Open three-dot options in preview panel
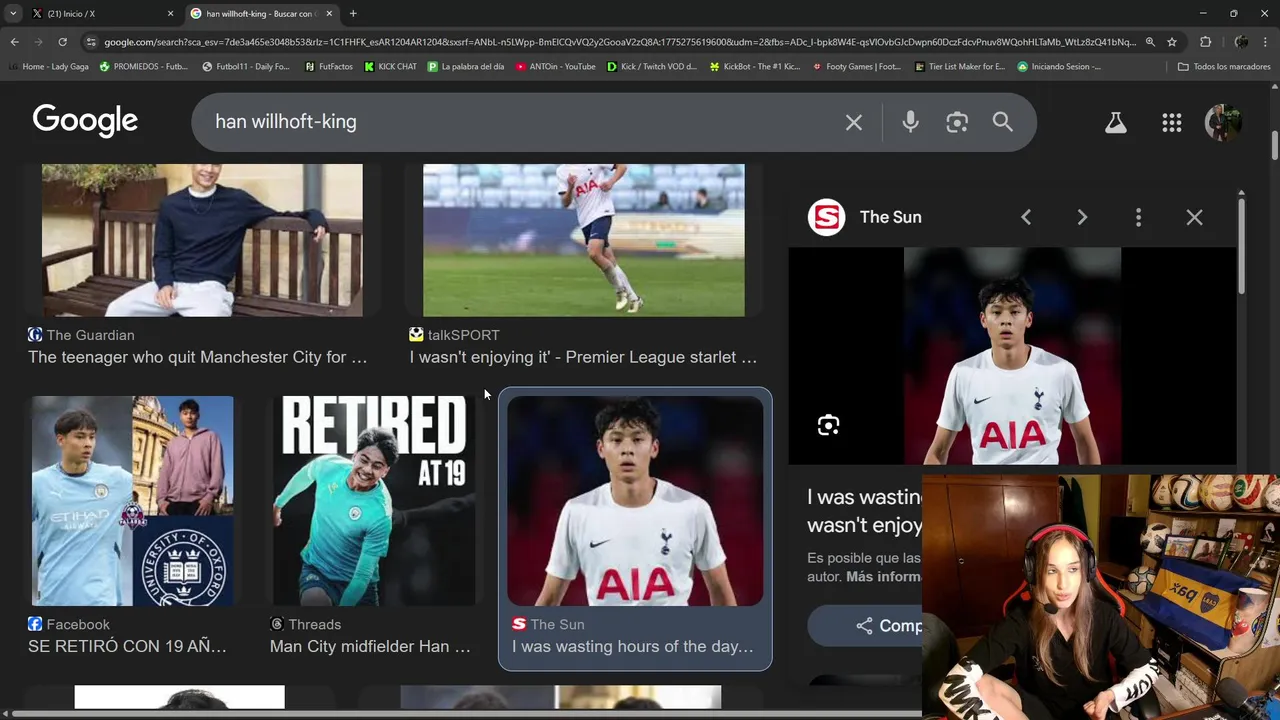 (1138, 217)
